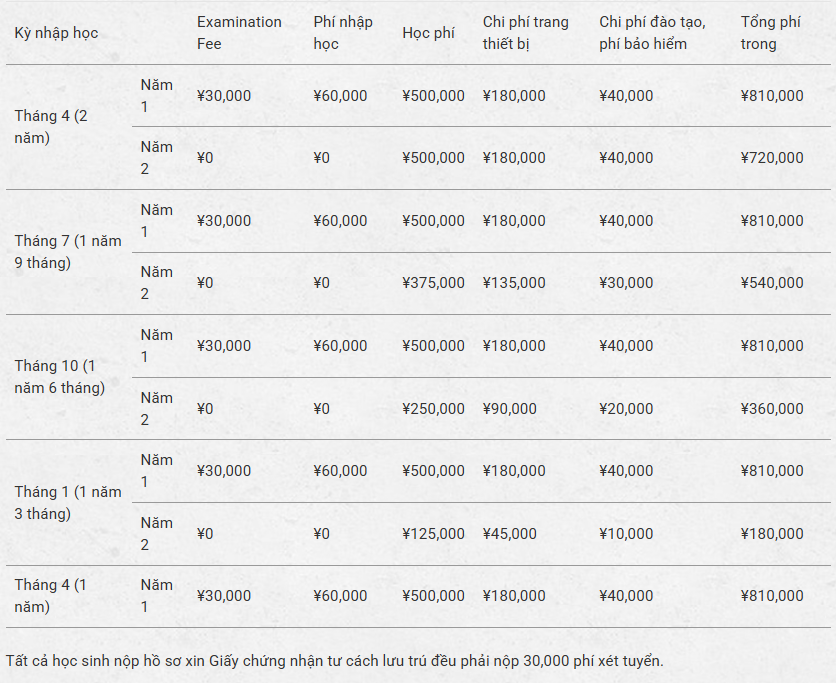Click the "Tháng 10 (1 năm 6 tháng)" cell

pyautogui.click(x=59, y=377)
